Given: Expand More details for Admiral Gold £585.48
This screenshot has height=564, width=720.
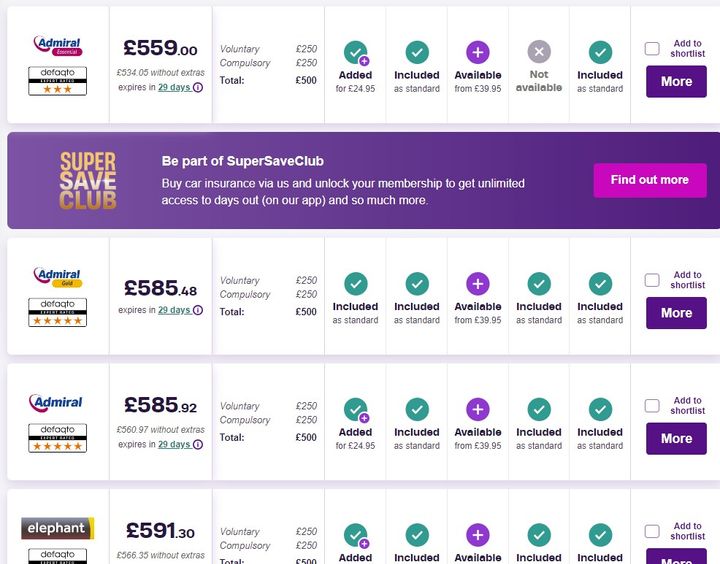Looking at the screenshot, I should [x=676, y=313].
